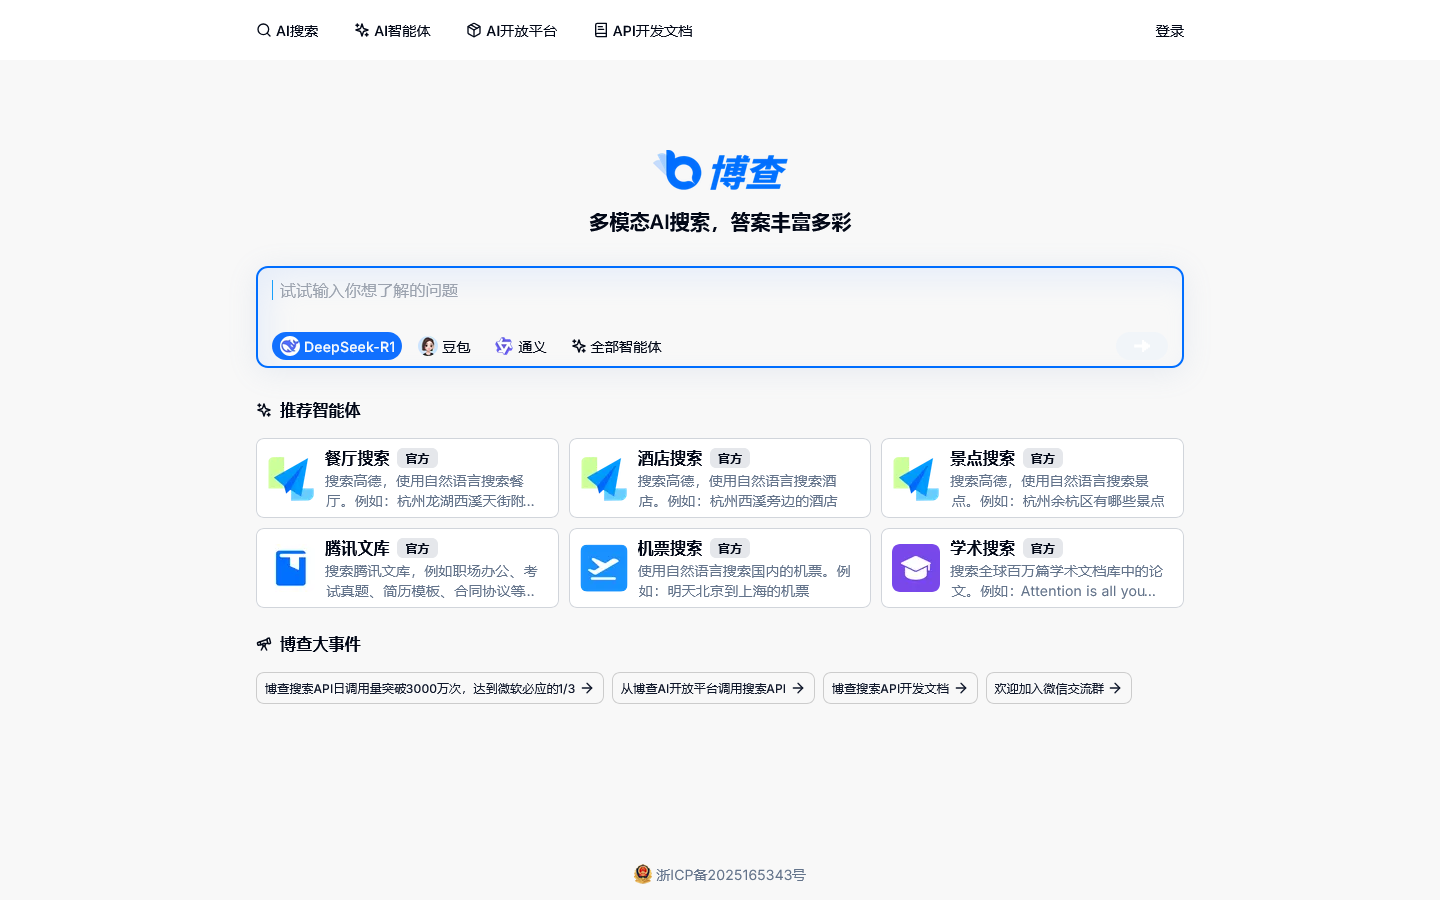Click the 博查 logo
The height and width of the screenshot is (900, 1440).
click(720, 171)
